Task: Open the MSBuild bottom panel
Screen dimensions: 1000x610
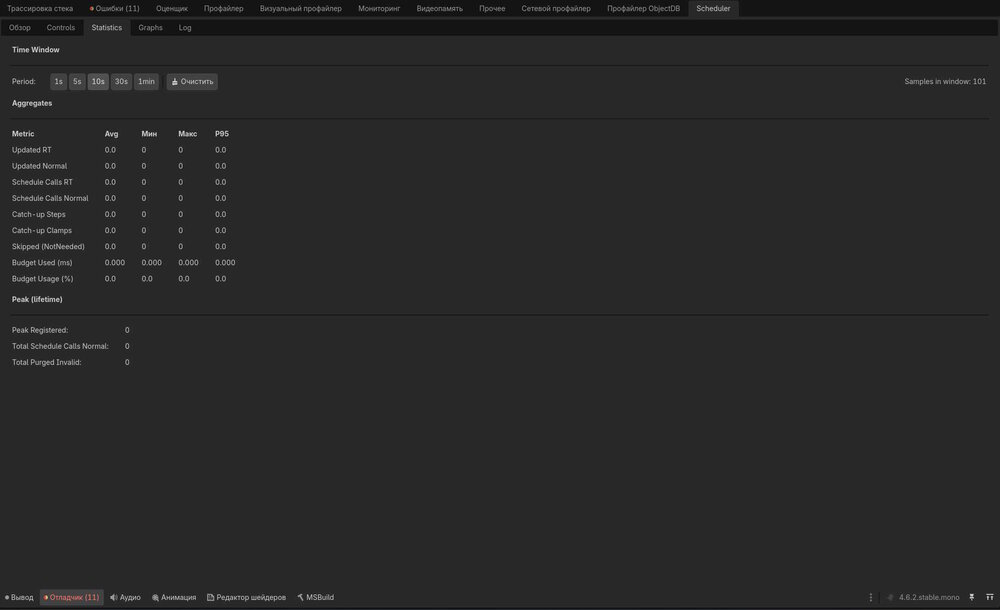Action: coord(316,597)
